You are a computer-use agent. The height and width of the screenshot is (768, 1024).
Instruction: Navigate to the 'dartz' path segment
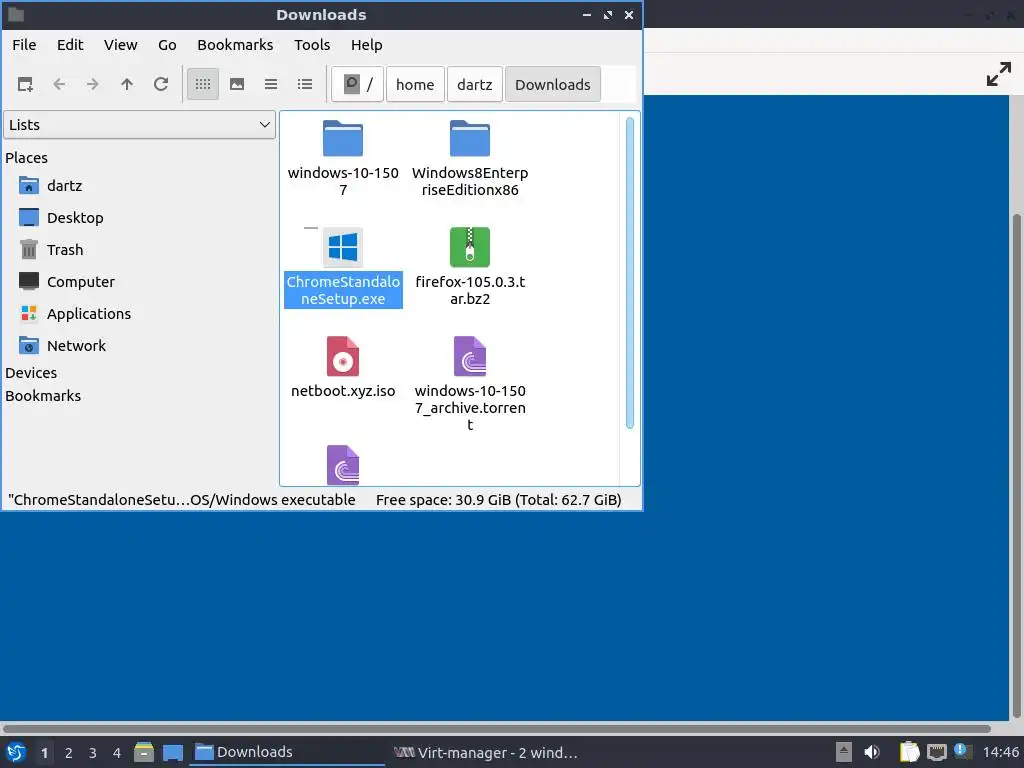click(475, 84)
